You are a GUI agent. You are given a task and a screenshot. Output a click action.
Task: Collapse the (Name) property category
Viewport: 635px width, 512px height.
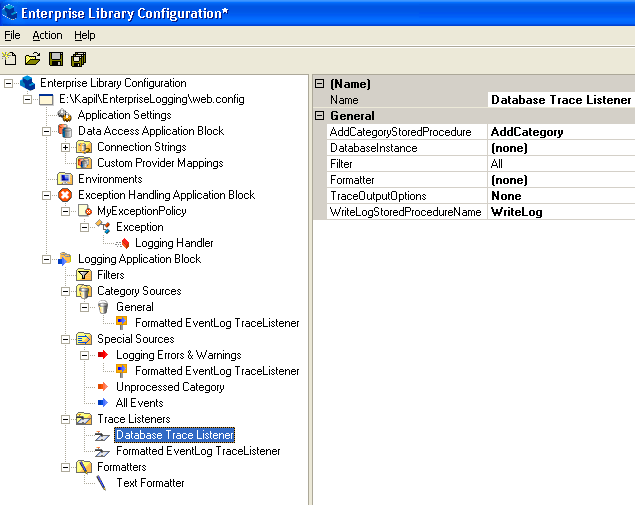pyautogui.click(x=320, y=83)
